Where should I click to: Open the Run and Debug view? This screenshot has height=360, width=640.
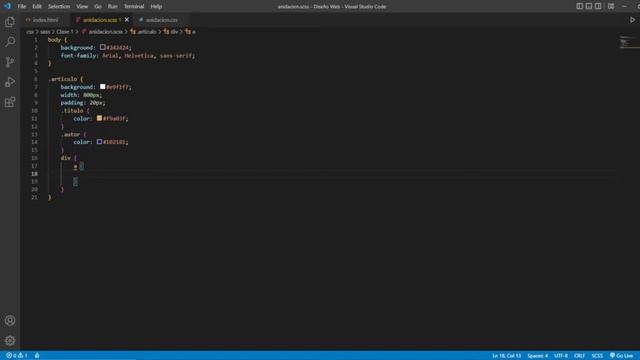click(x=10, y=82)
